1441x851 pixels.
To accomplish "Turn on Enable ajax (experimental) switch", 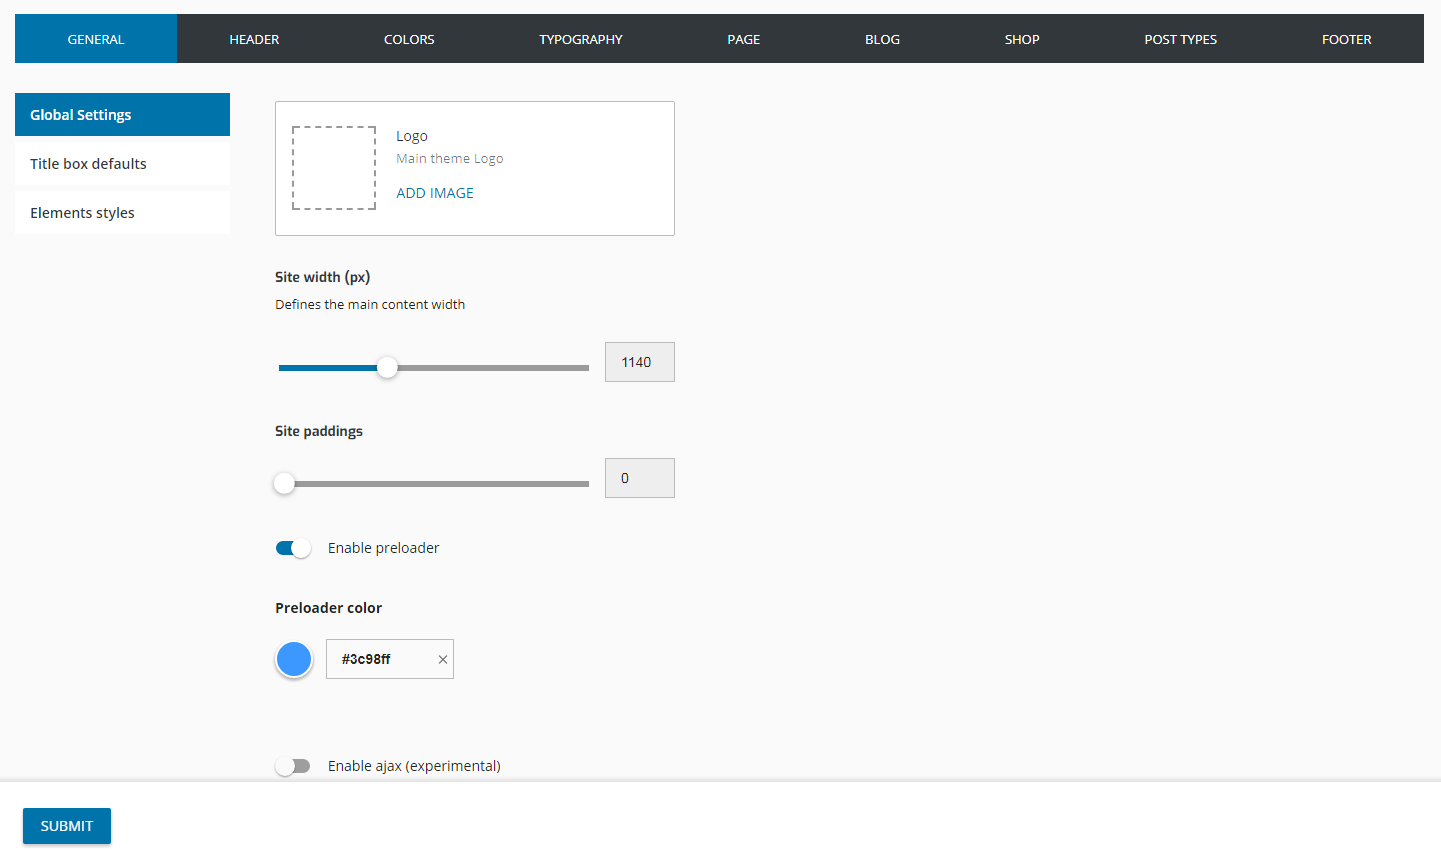I will pyautogui.click(x=293, y=766).
